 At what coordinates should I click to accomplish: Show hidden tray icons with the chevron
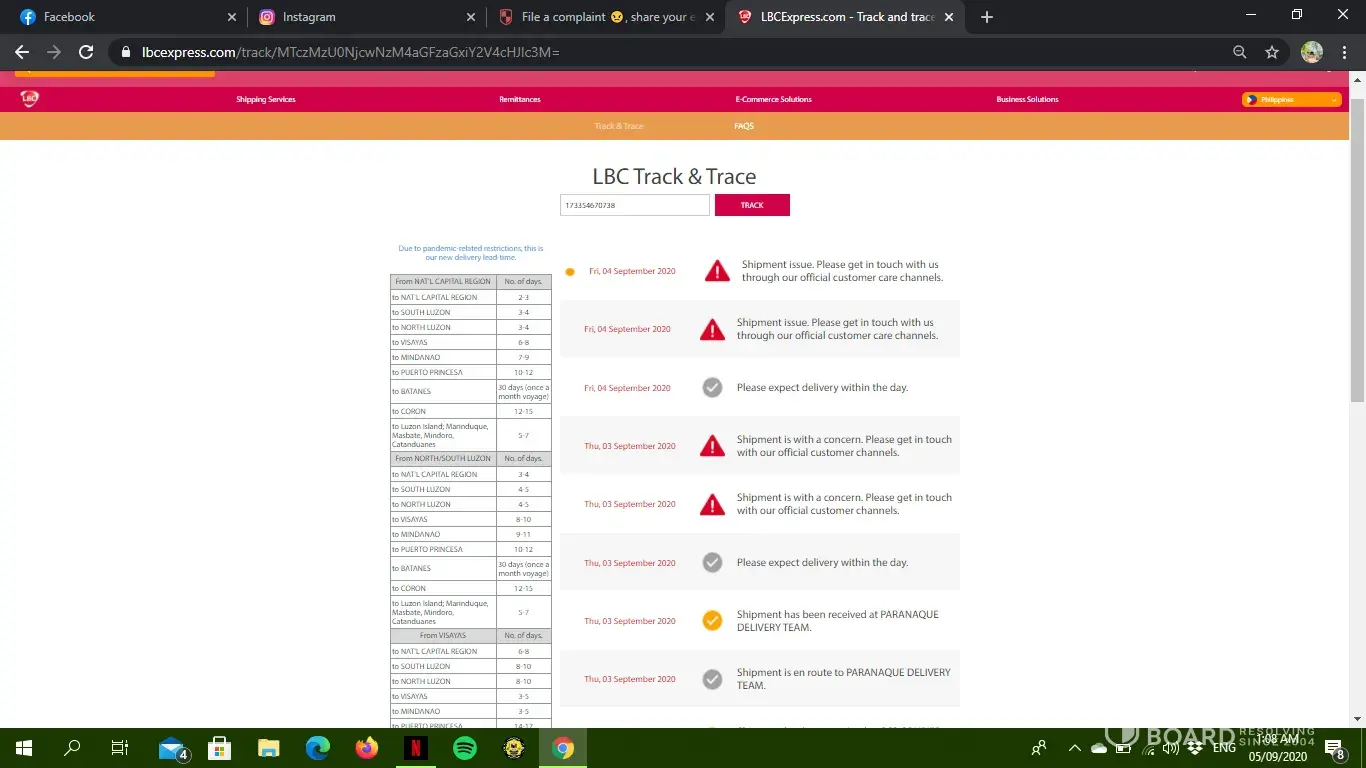click(1075, 748)
